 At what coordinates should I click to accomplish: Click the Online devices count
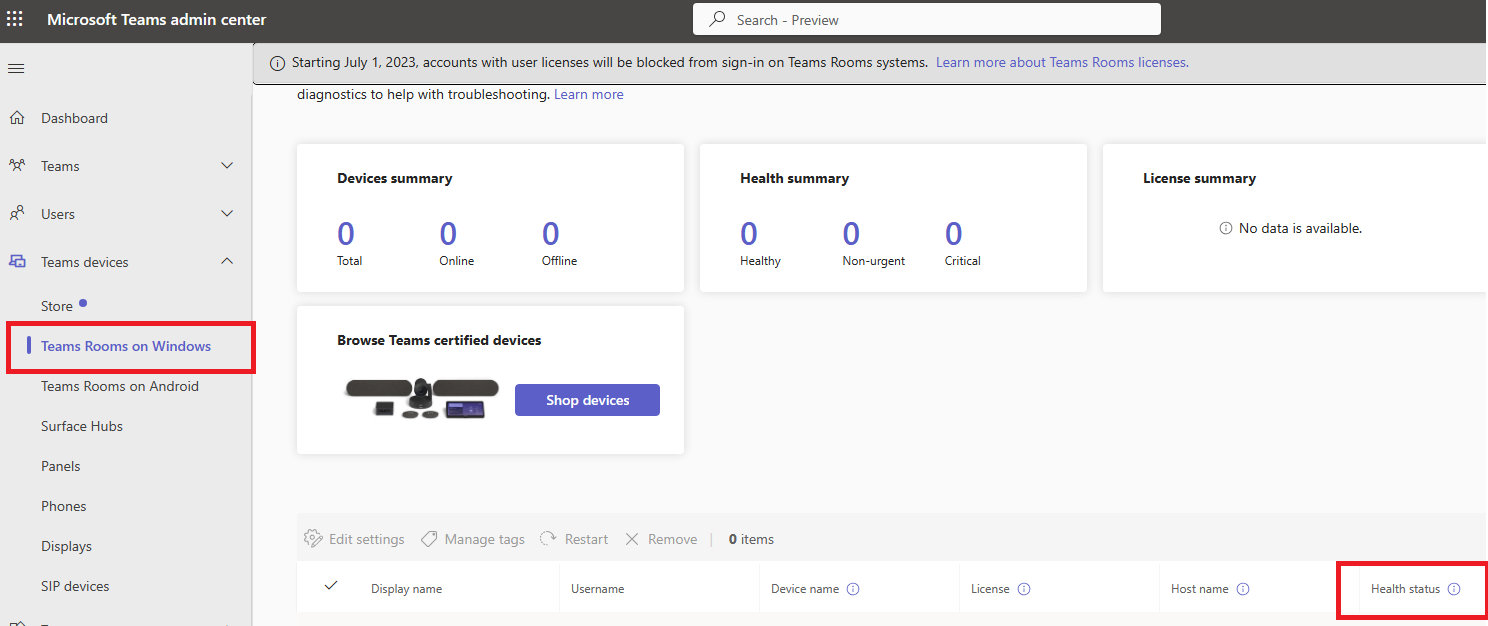[x=448, y=234]
